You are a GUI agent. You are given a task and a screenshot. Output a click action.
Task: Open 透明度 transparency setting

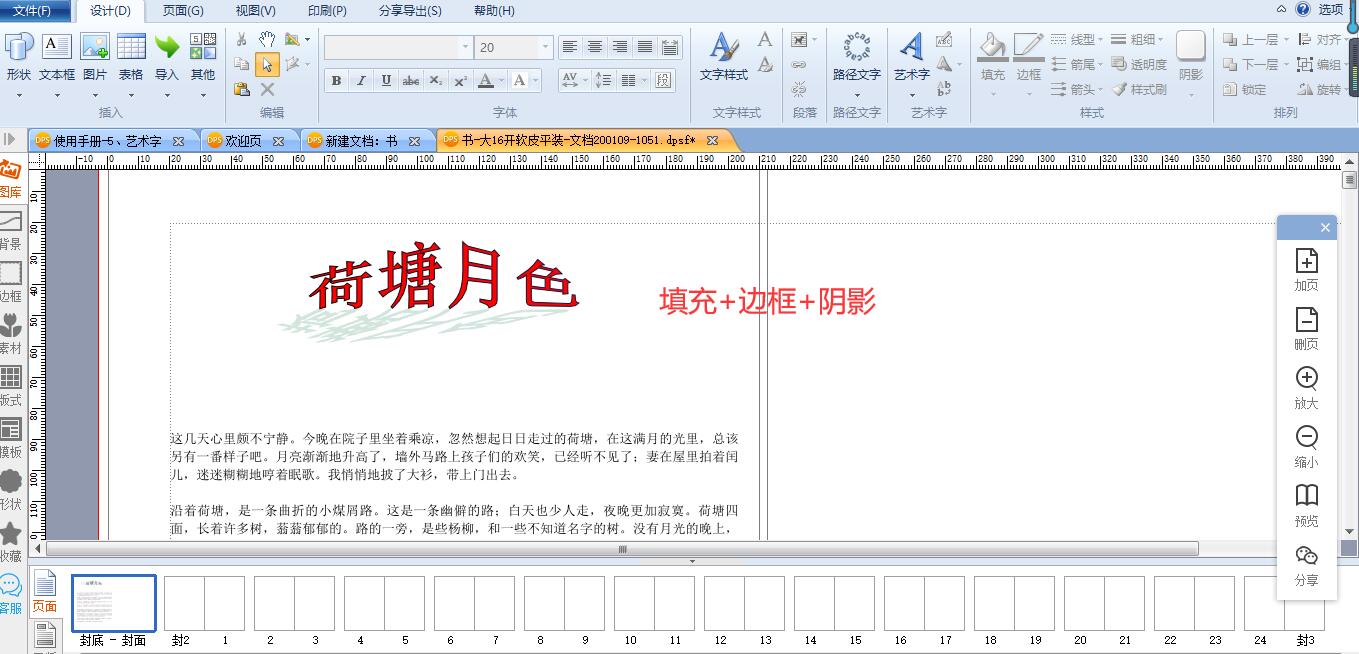point(1138,64)
